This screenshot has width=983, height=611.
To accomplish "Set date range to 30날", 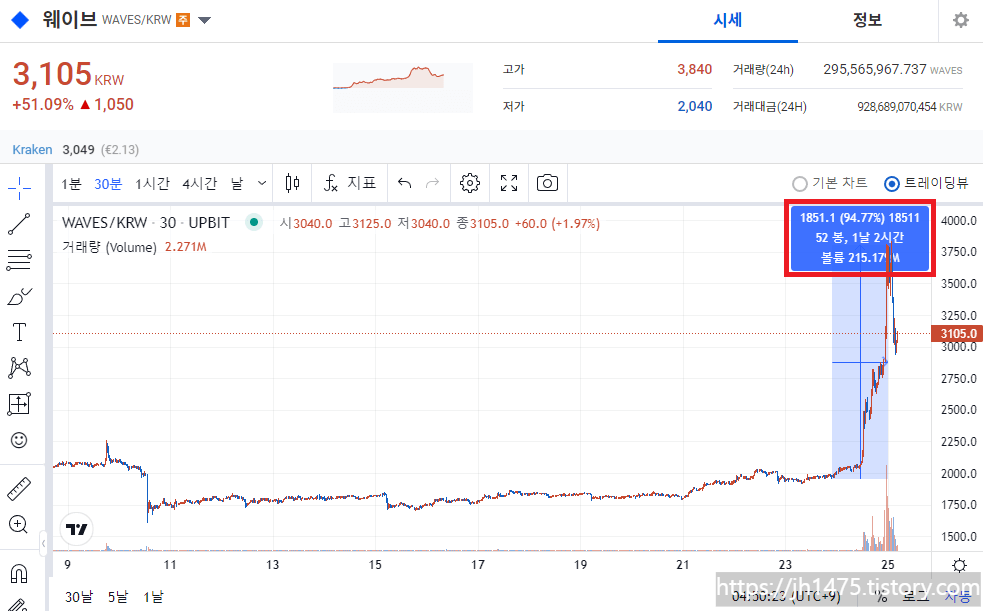I will (x=79, y=597).
